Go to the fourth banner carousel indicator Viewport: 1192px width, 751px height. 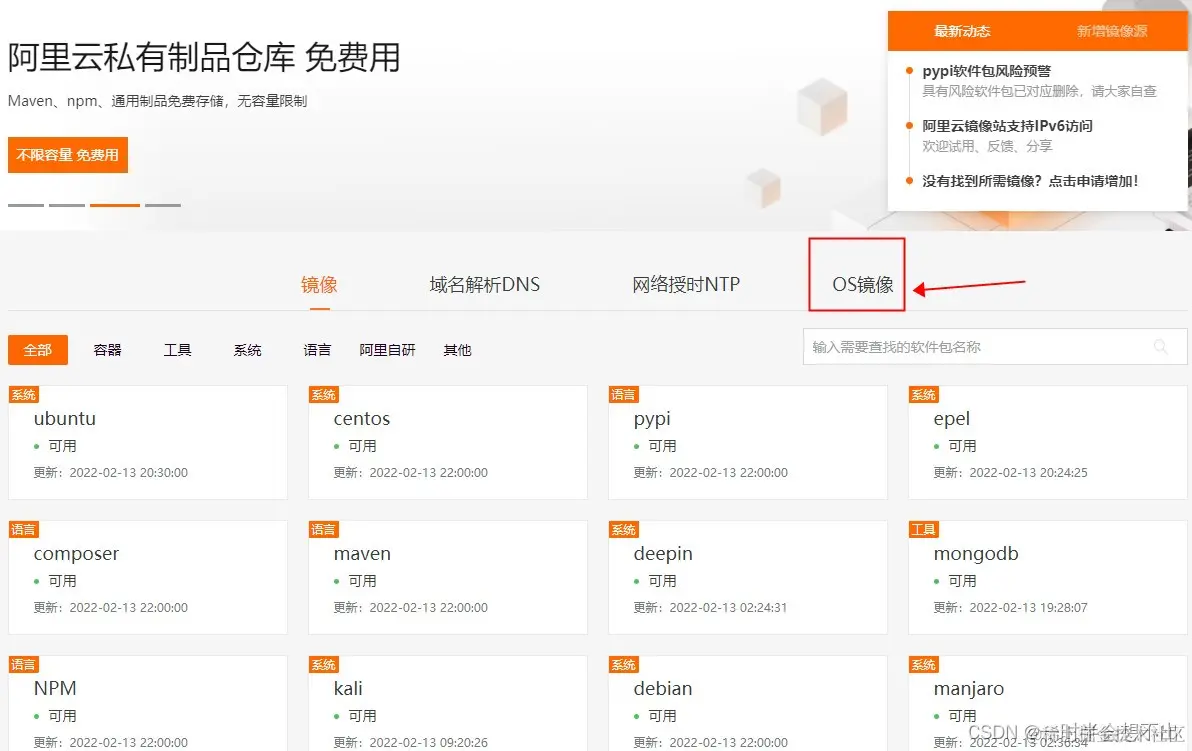[163, 204]
